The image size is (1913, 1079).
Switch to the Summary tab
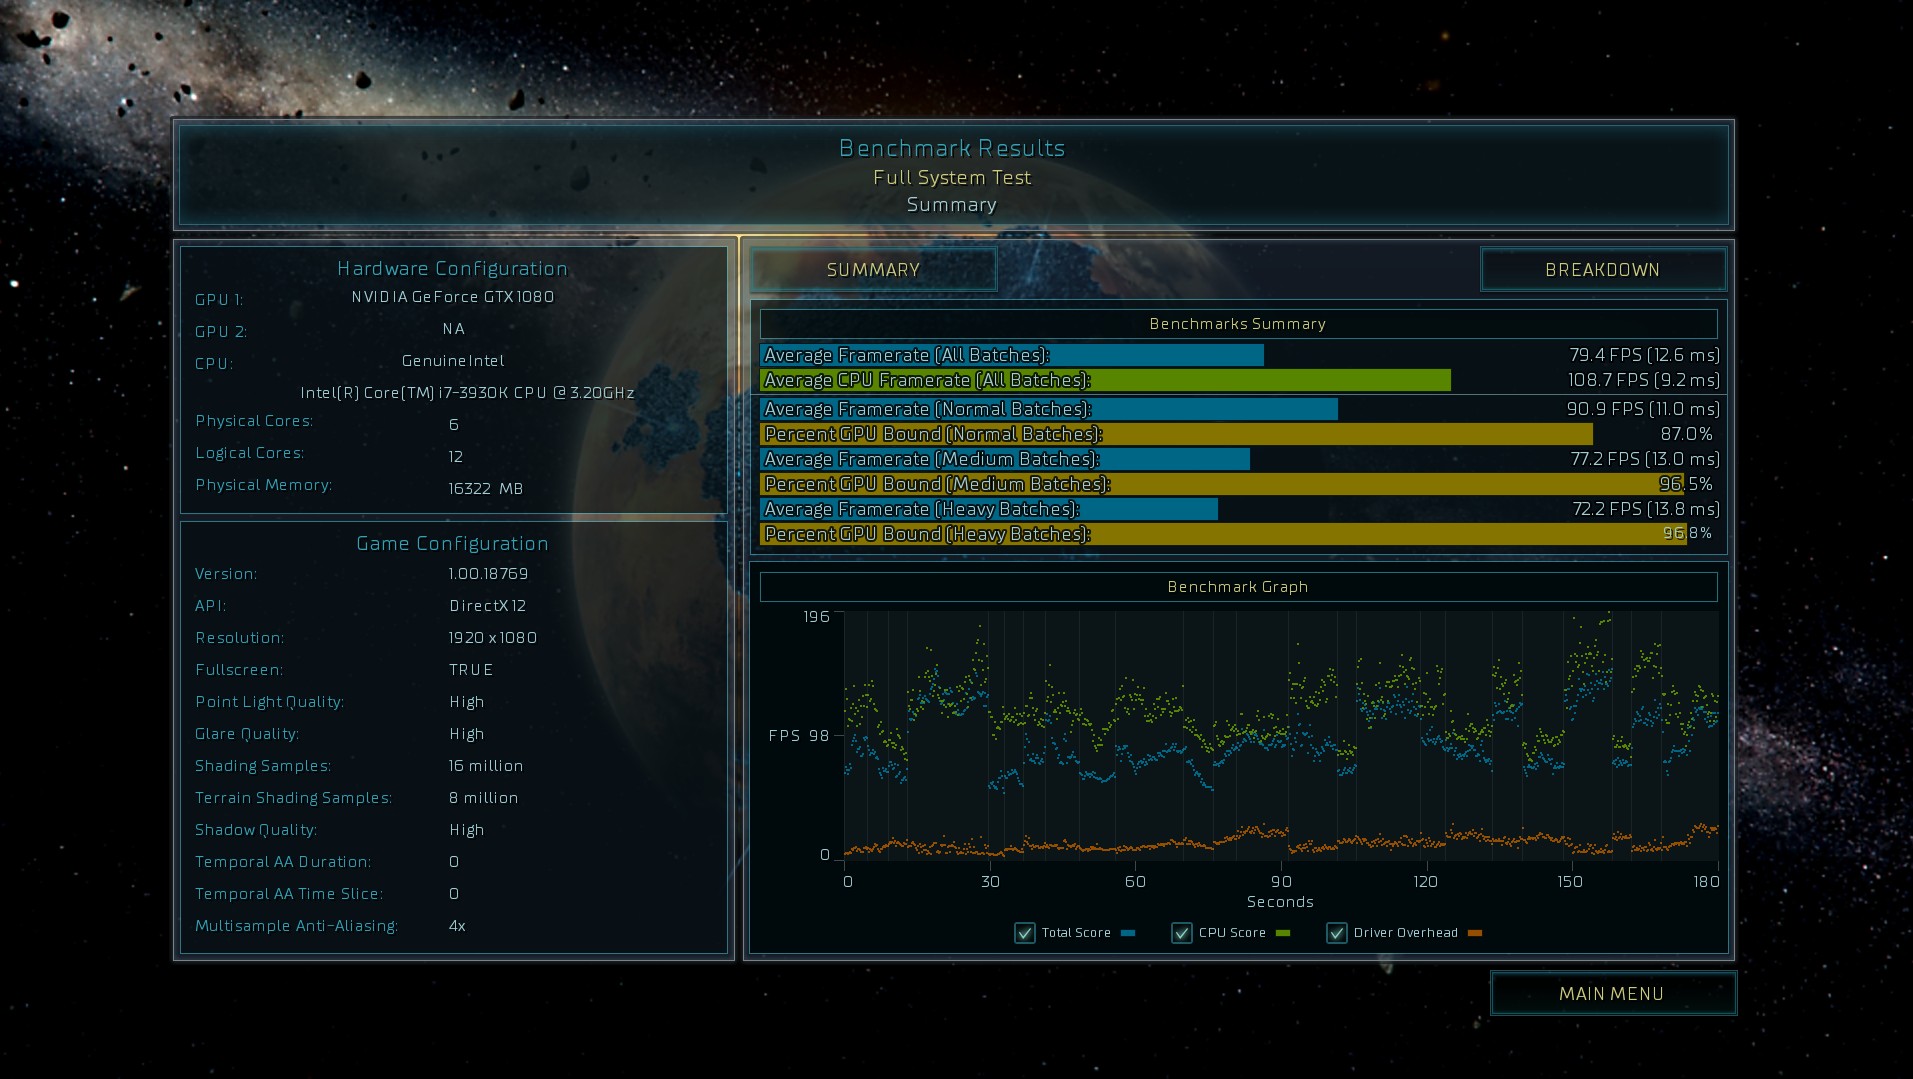pyautogui.click(x=873, y=270)
